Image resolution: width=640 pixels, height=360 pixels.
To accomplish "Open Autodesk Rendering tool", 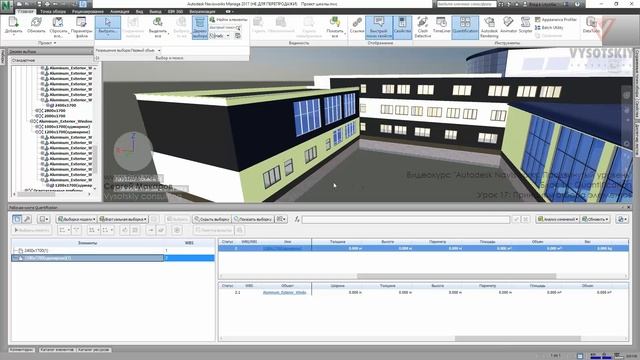I will [489, 27].
